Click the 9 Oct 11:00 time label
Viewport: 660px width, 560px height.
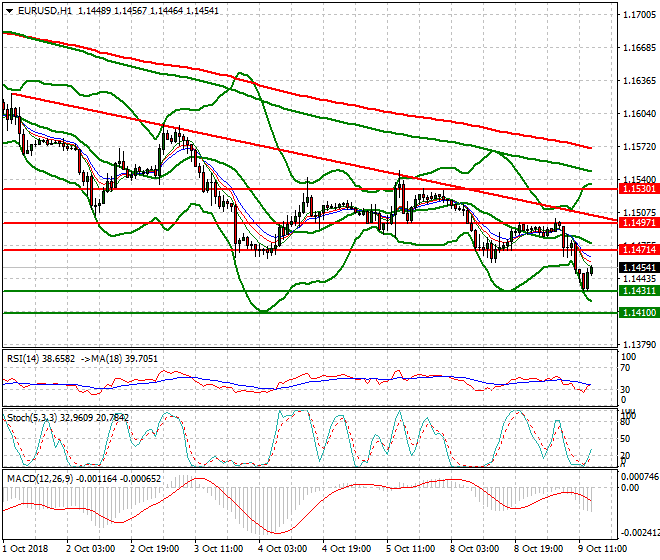coord(602,549)
